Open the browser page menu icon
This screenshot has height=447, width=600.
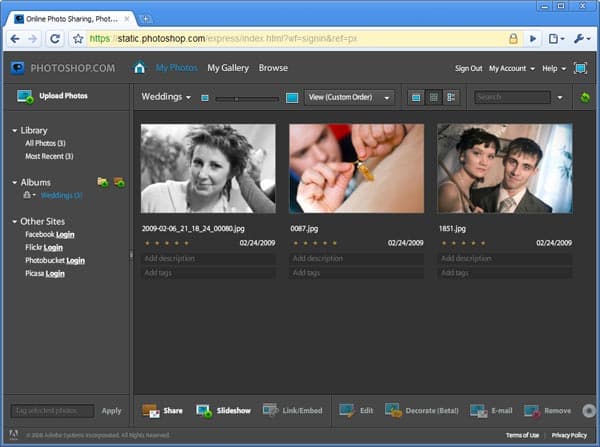click(556, 39)
